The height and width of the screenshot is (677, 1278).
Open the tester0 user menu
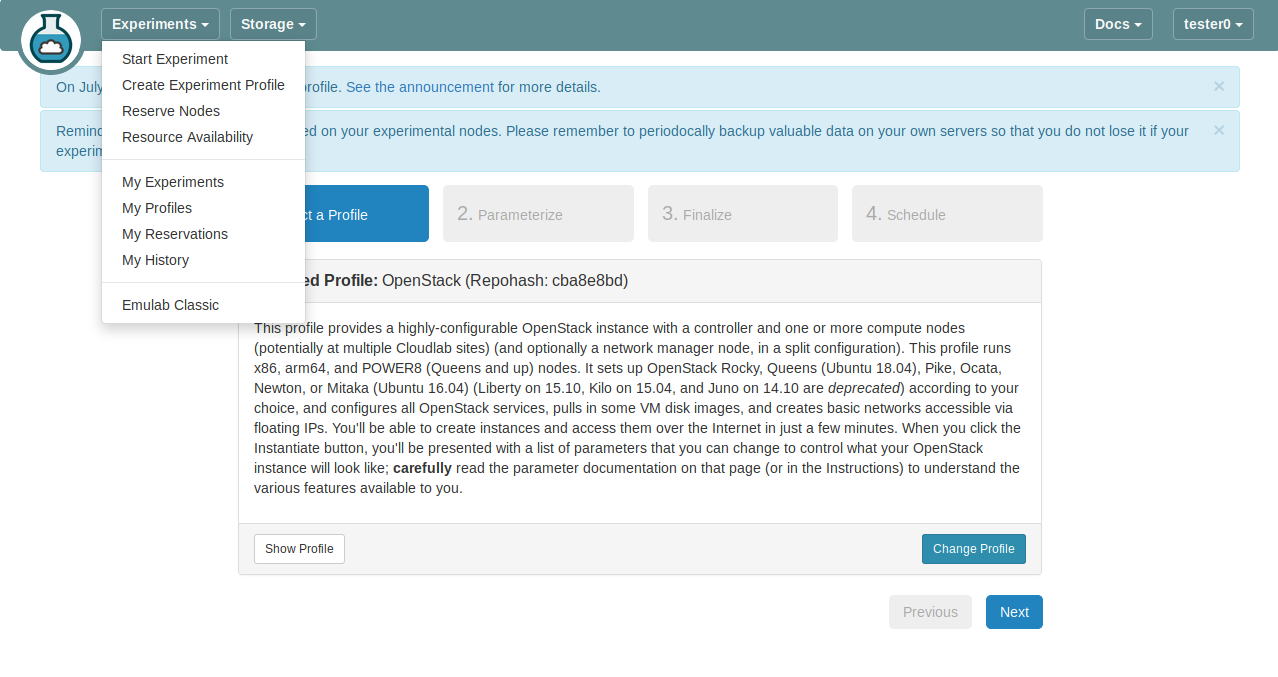(x=1212, y=24)
